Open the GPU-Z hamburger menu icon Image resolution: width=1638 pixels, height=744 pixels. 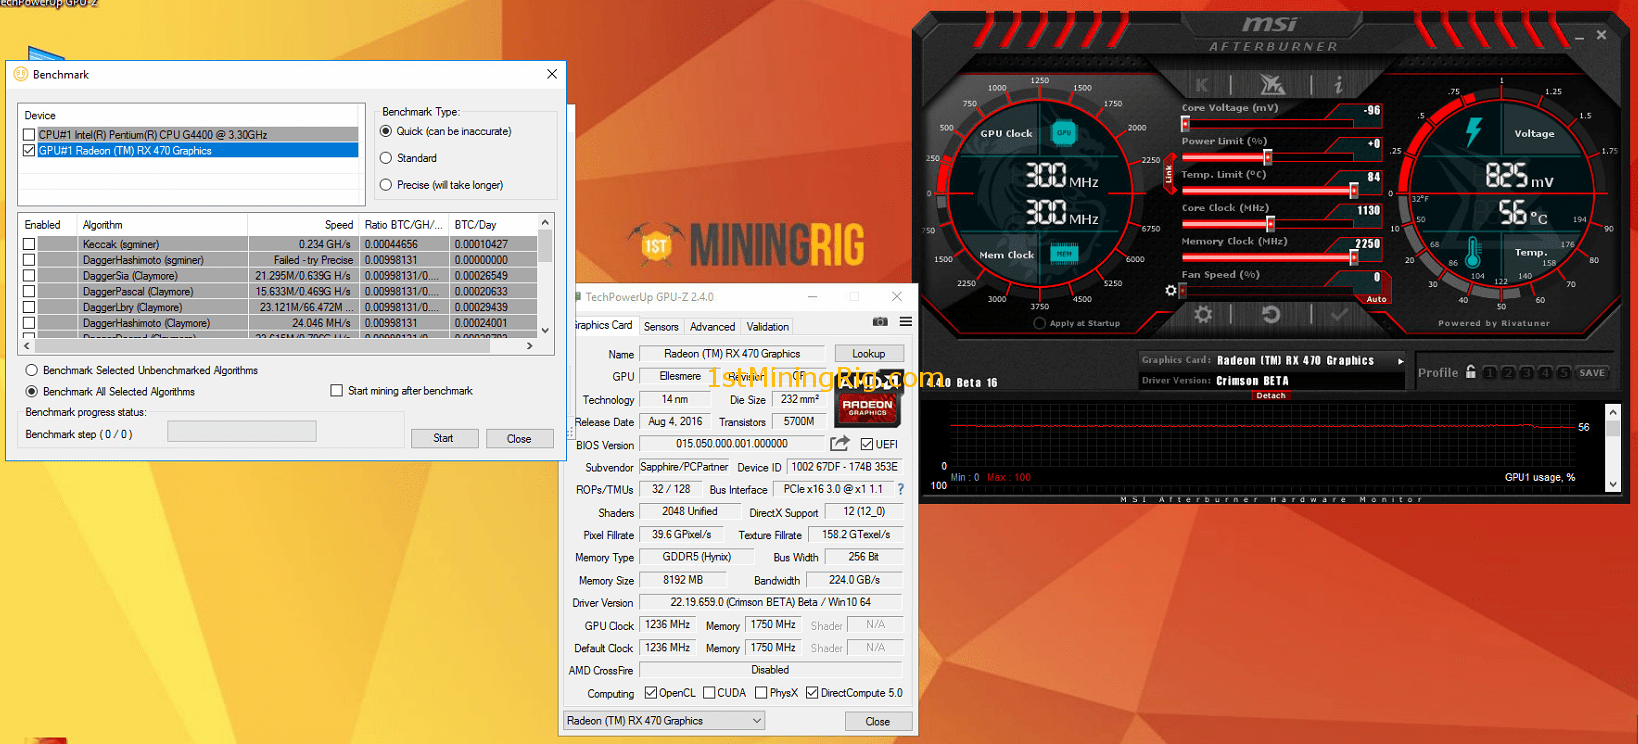tap(905, 322)
